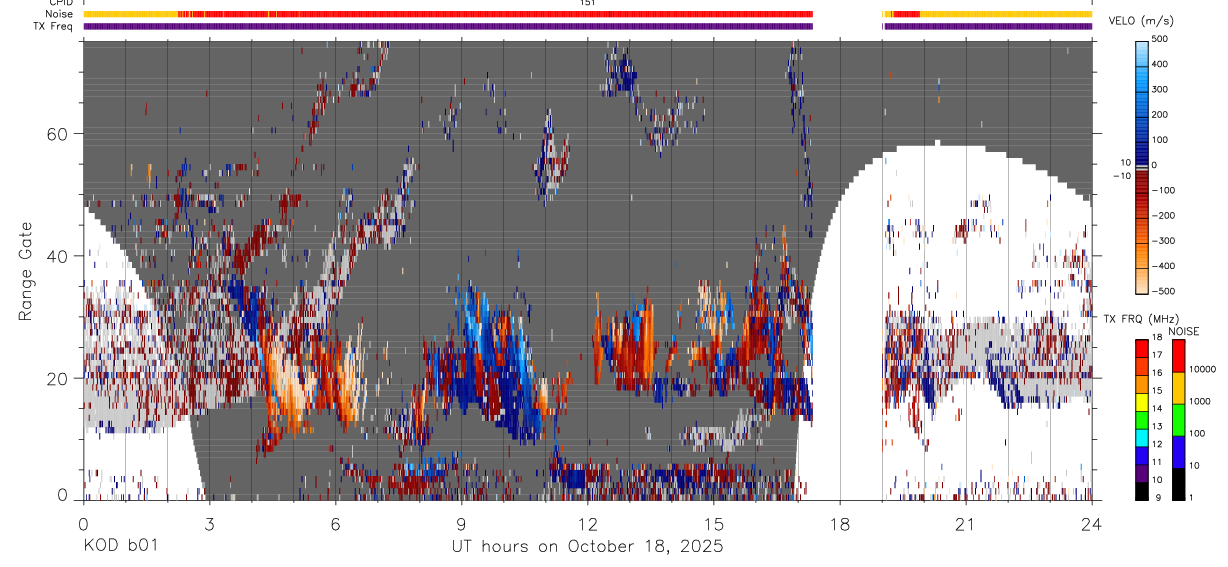Click the black segment of the NOISE legend
The height and width of the screenshot is (567, 1228).
click(1179, 484)
